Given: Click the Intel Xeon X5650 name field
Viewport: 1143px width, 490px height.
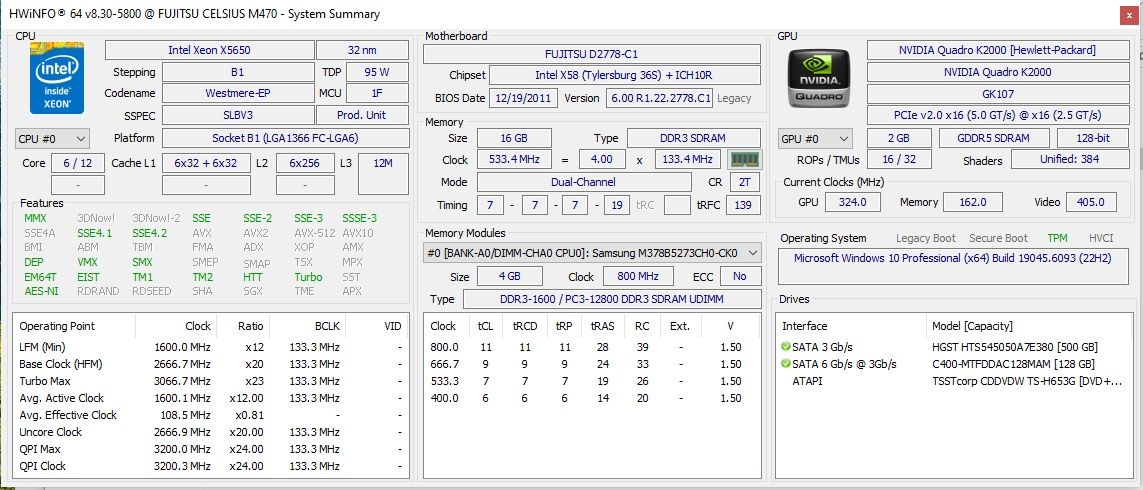Looking at the screenshot, I should click(x=210, y=50).
